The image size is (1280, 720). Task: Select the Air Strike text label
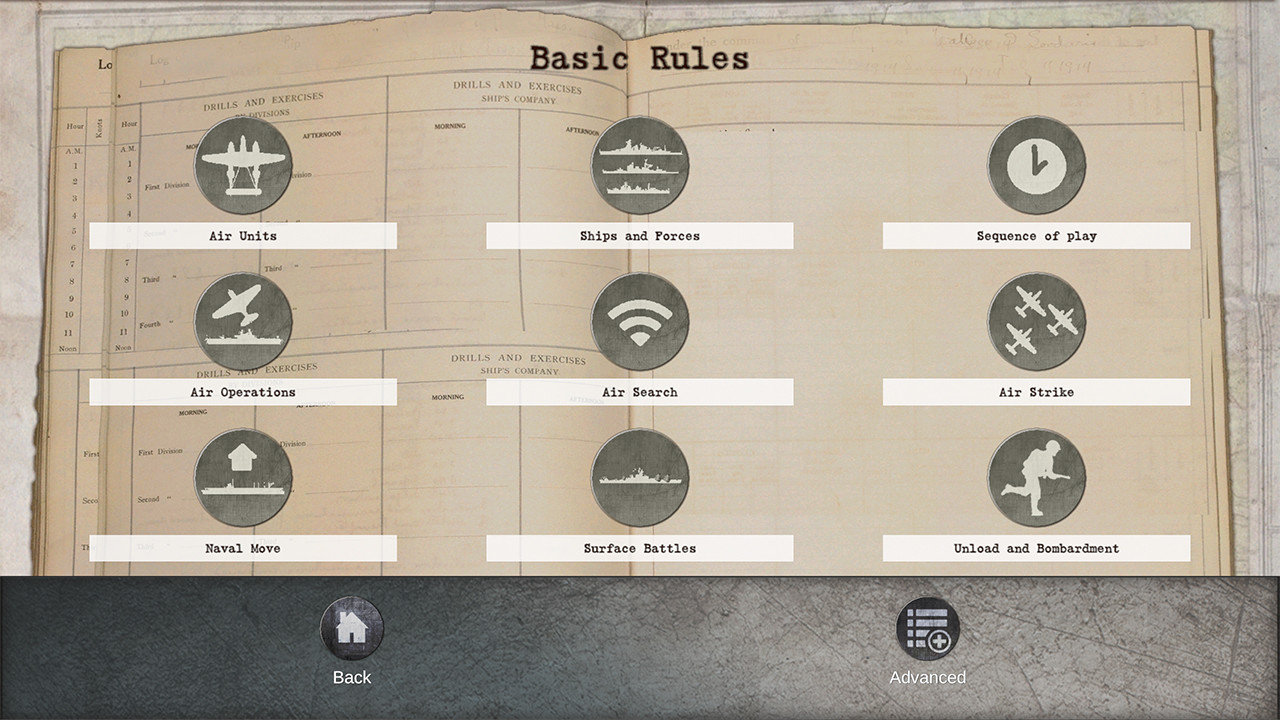tap(1036, 392)
